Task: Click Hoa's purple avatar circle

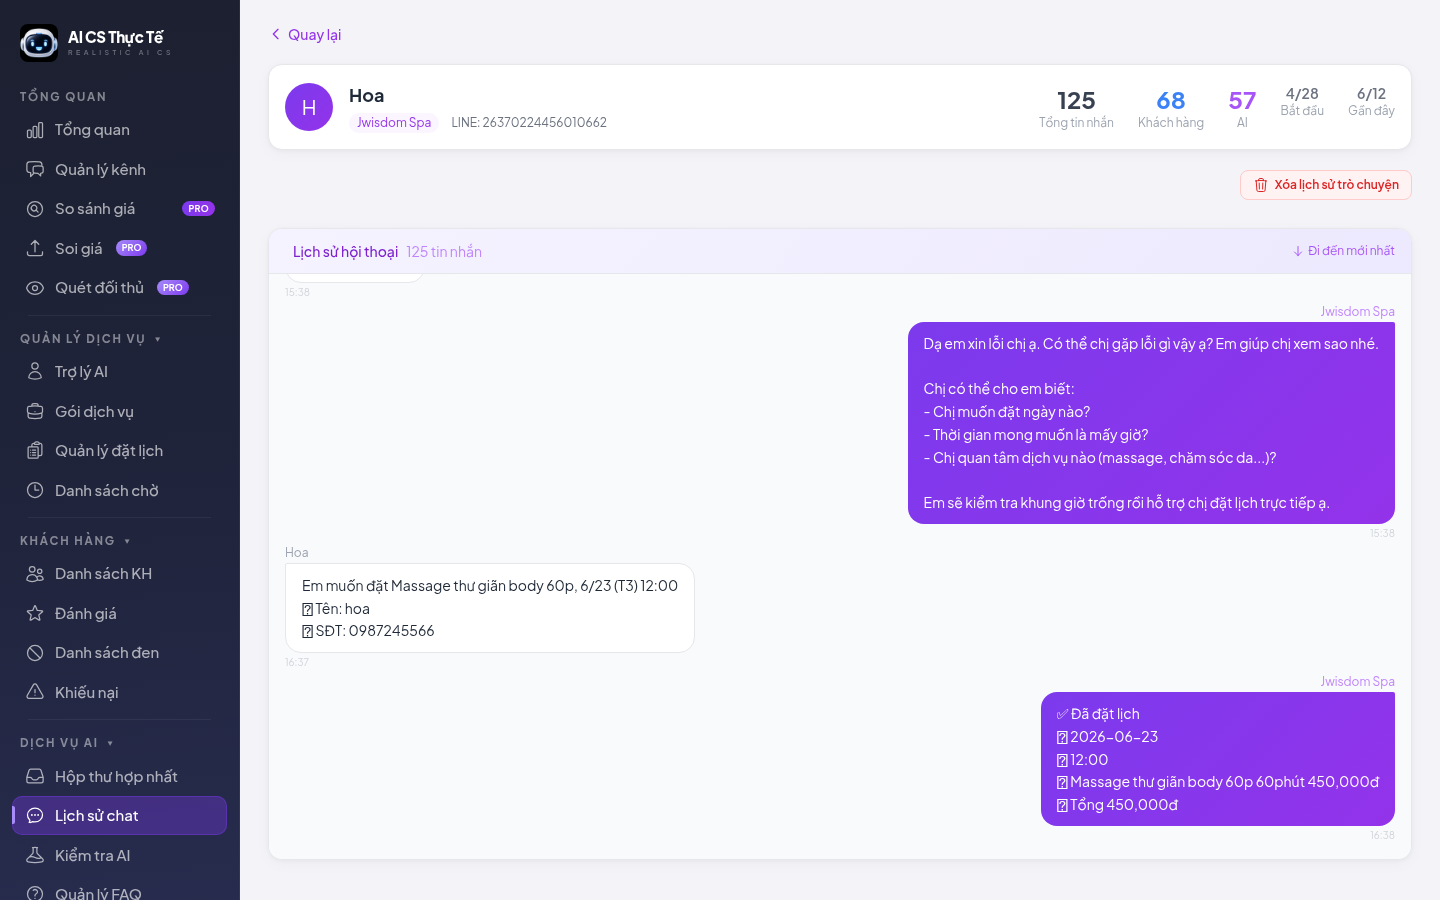Action: (309, 107)
